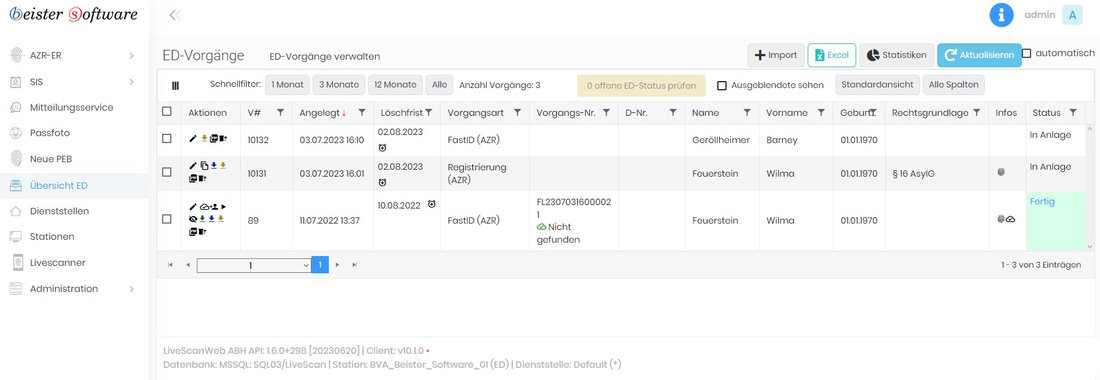Apply the "12 Monate" quick filter
This screenshot has width=1100, height=380.
click(x=395, y=85)
